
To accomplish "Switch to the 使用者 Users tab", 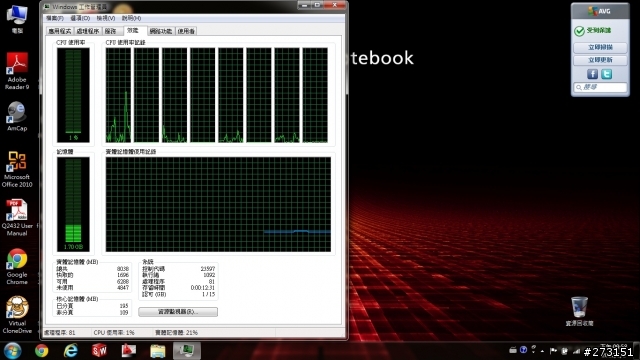I will click(186, 31).
